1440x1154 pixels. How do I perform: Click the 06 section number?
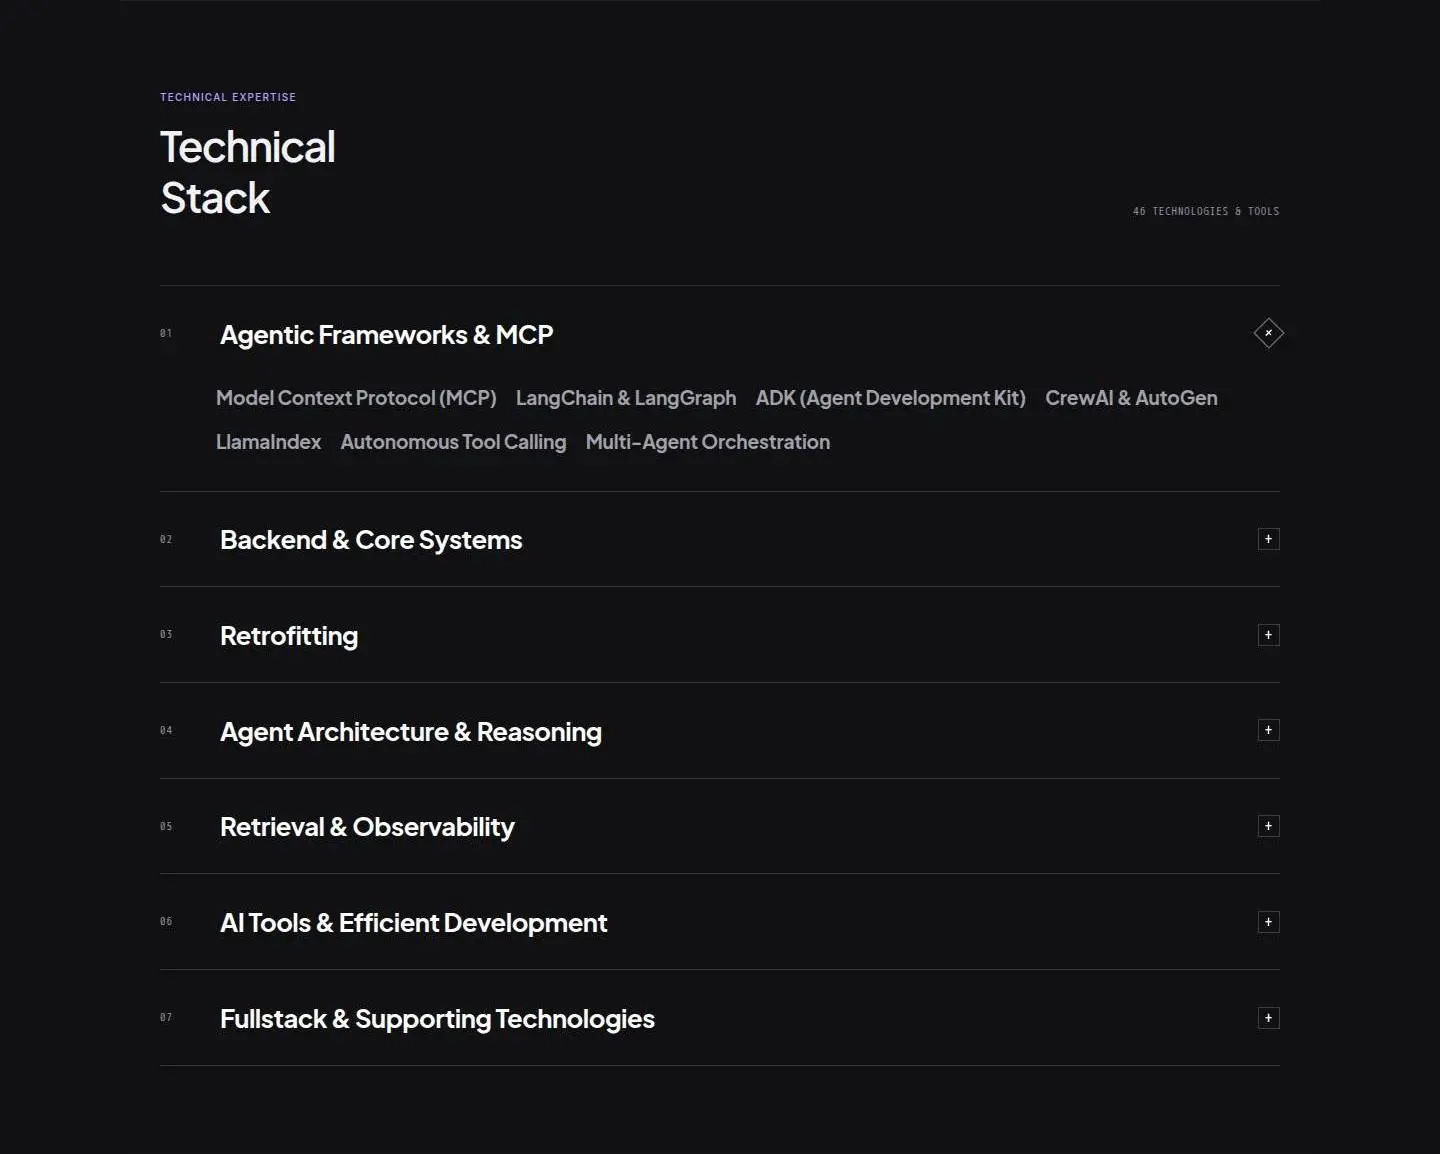(x=166, y=921)
